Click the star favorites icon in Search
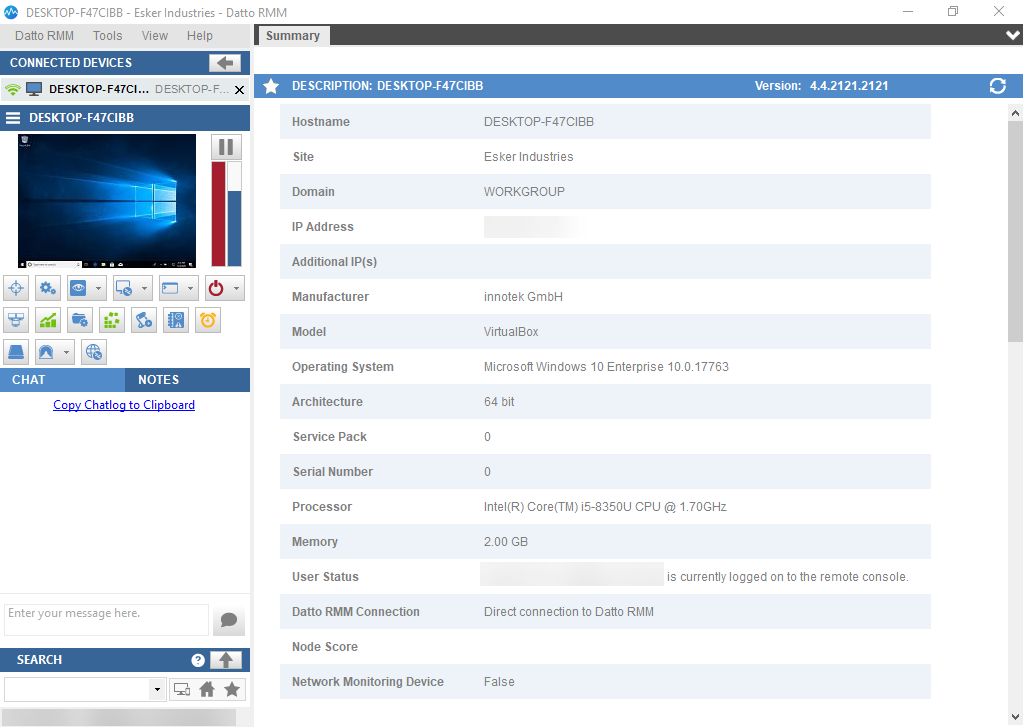The width and height of the screenshot is (1023, 727). tap(232, 689)
